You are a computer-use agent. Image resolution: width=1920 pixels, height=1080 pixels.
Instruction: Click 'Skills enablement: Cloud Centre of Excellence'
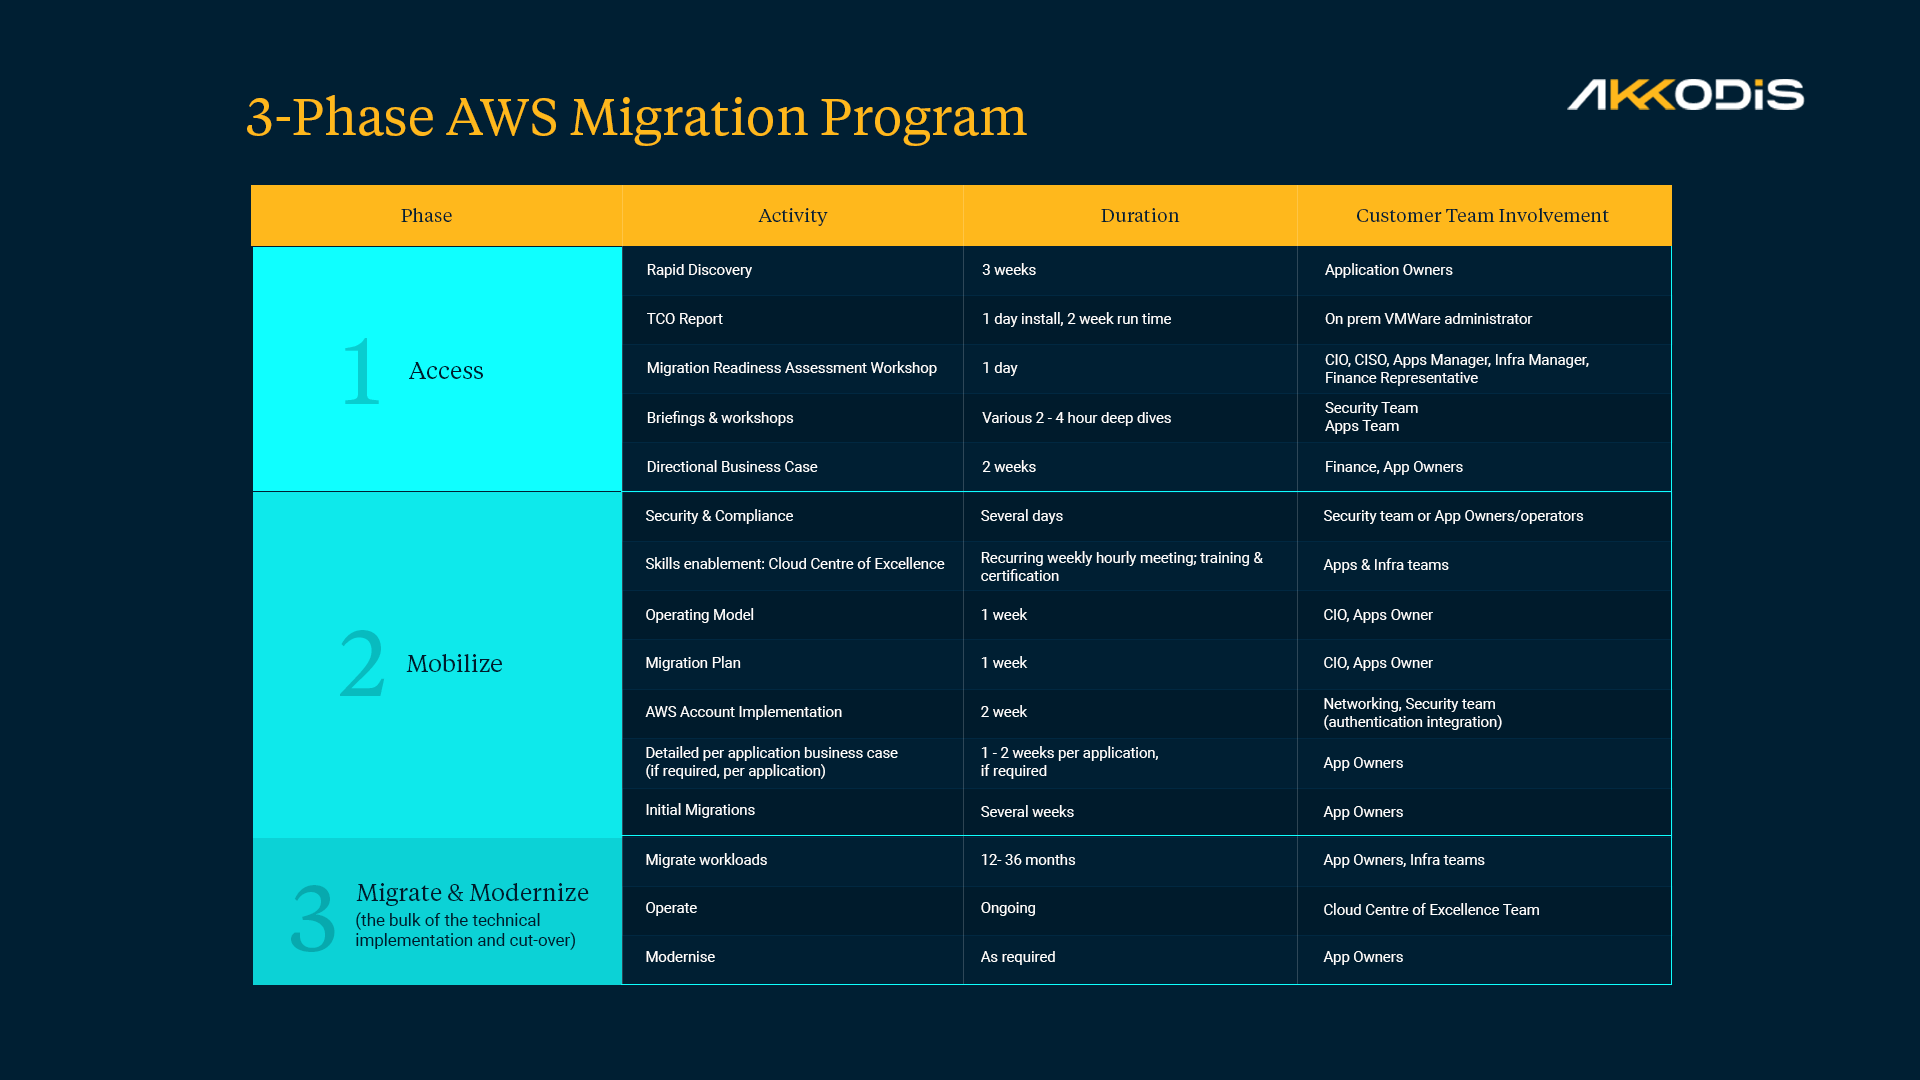tap(794, 564)
